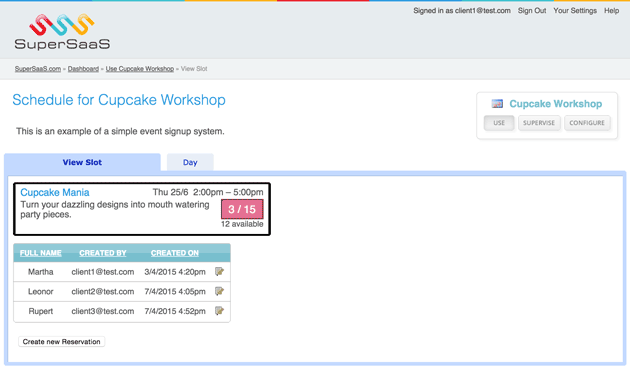The image size is (630, 375).
Task: Click the Cupcake Workshop sidebar title
Action: [x=556, y=104]
